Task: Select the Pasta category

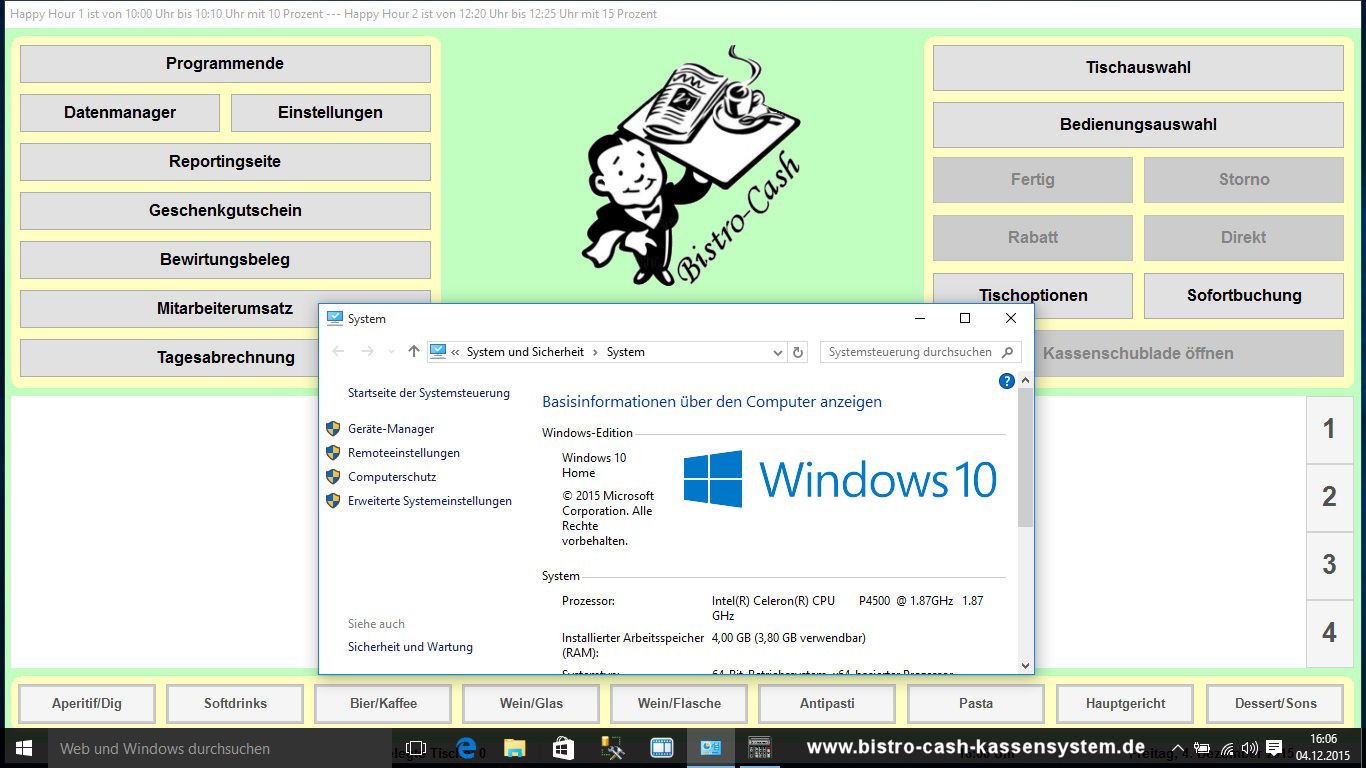Action: click(976, 703)
